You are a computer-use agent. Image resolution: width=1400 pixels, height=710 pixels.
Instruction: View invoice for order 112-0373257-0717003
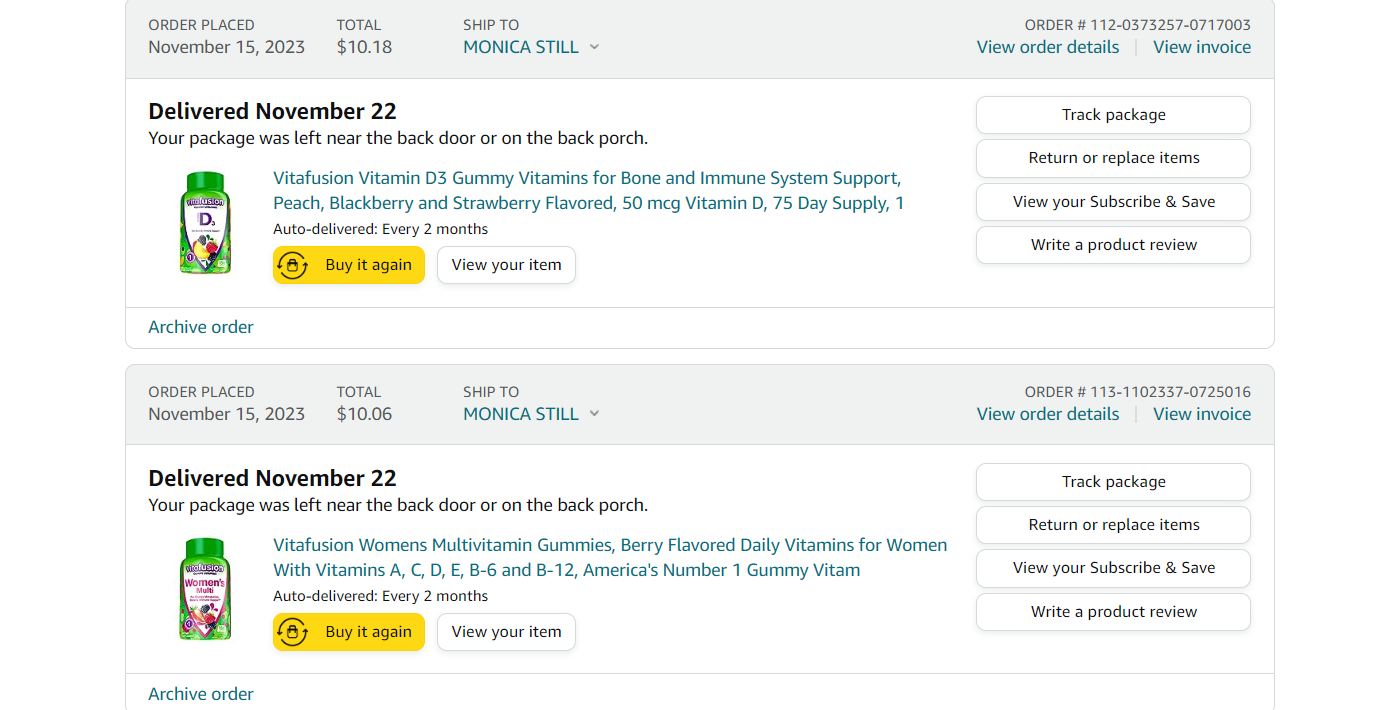coord(1202,47)
